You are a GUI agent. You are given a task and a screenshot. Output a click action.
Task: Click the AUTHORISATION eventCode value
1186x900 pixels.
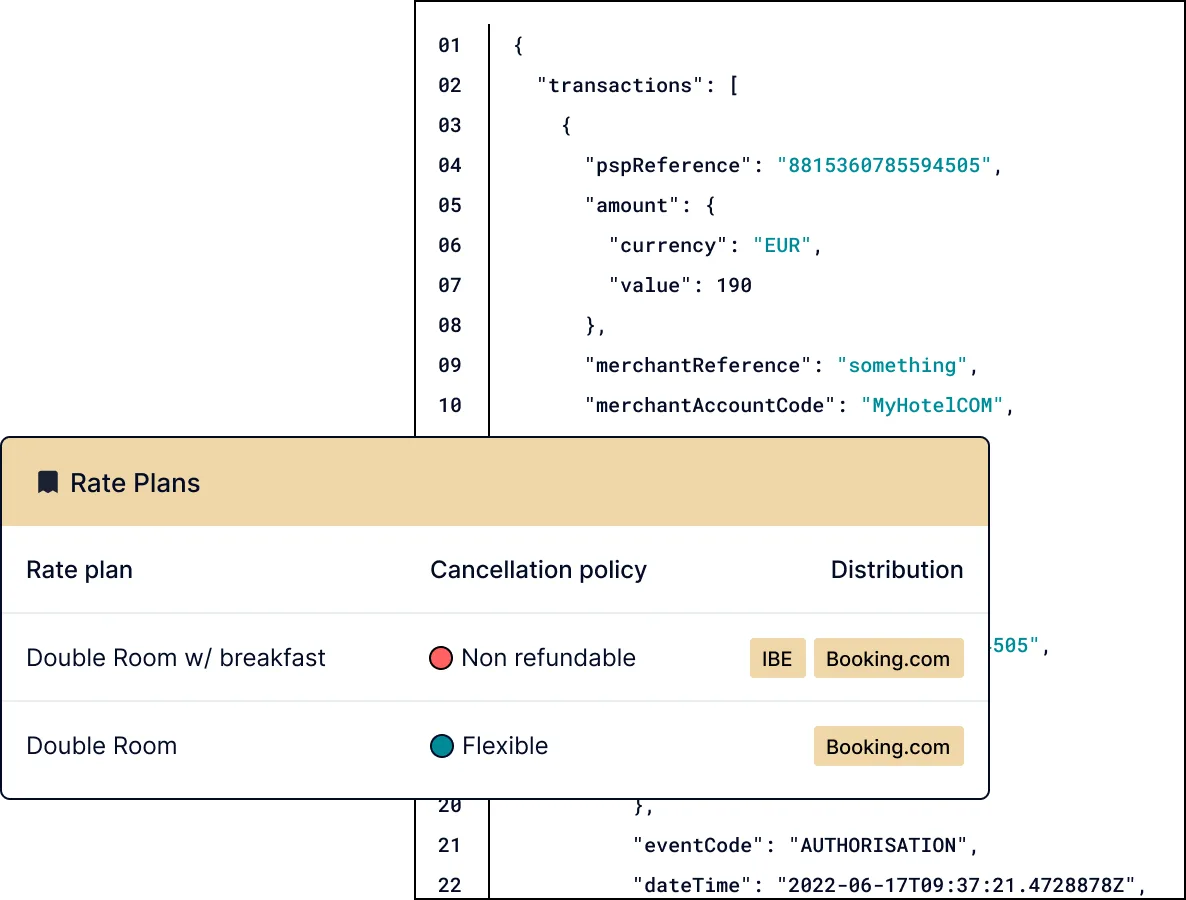pyautogui.click(x=878, y=846)
